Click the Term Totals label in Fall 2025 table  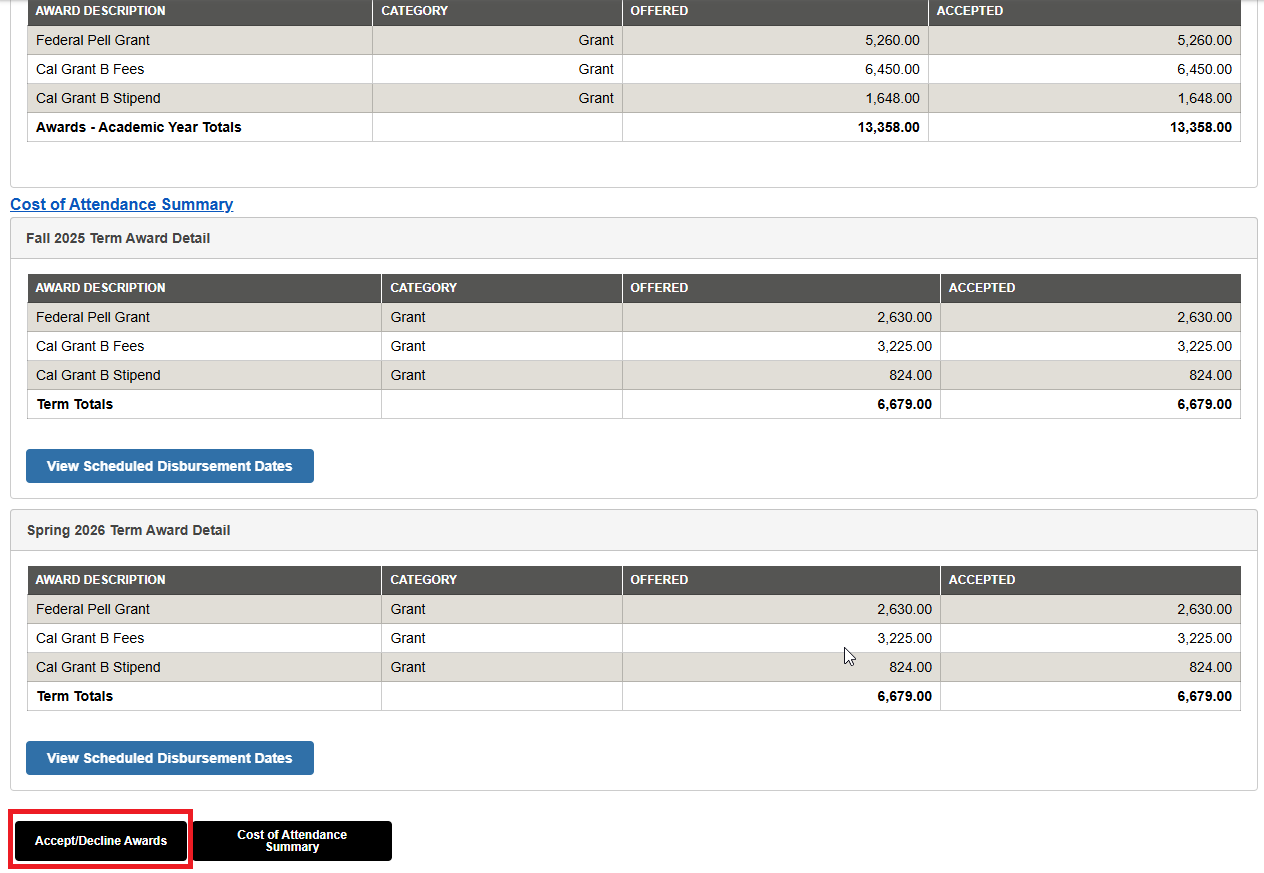point(75,404)
